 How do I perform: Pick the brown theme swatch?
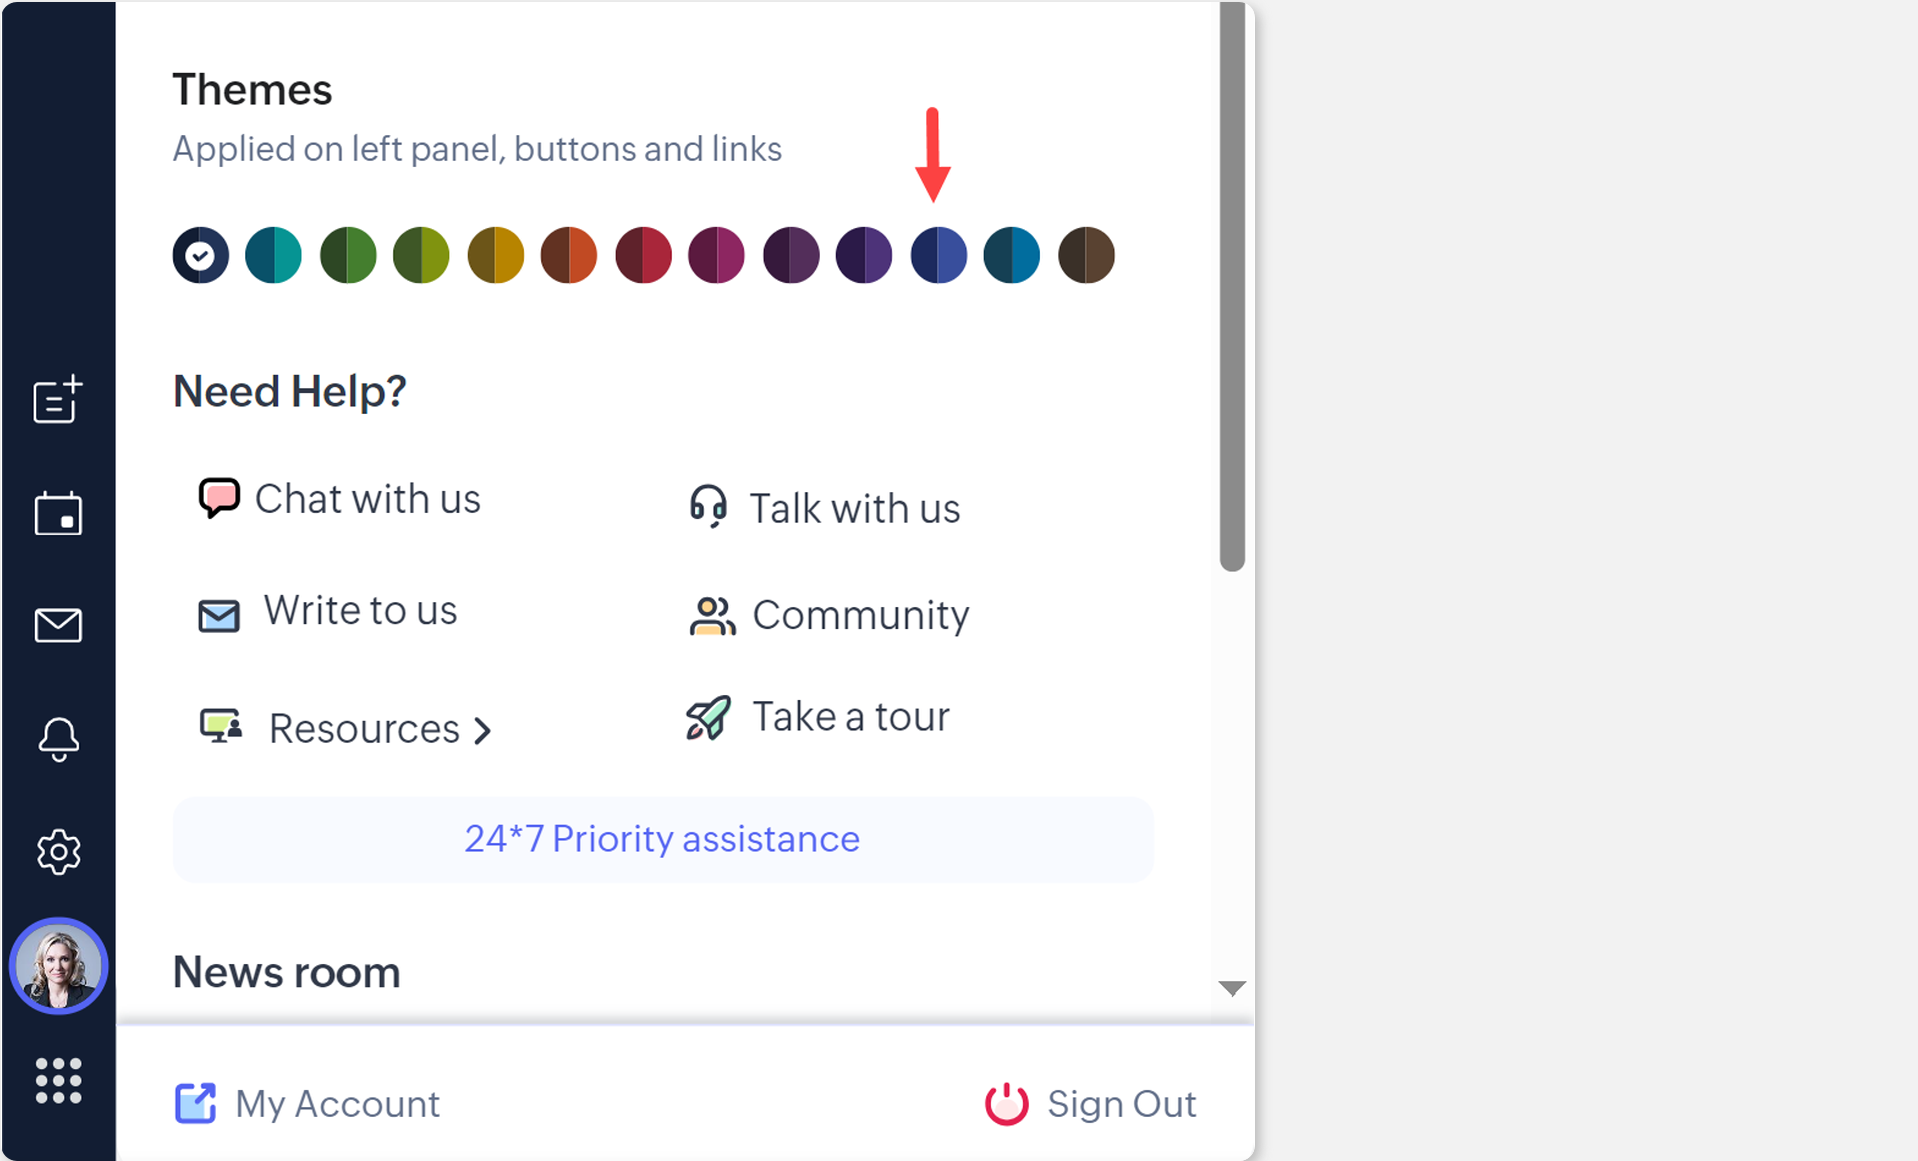tap(1086, 255)
